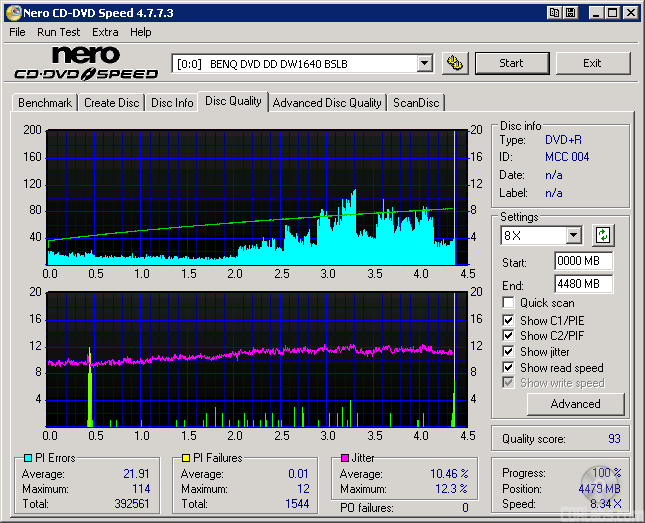Image resolution: width=645 pixels, height=523 pixels.
Task: Toggle the Show jitter checkbox
Action: (509, 352)
